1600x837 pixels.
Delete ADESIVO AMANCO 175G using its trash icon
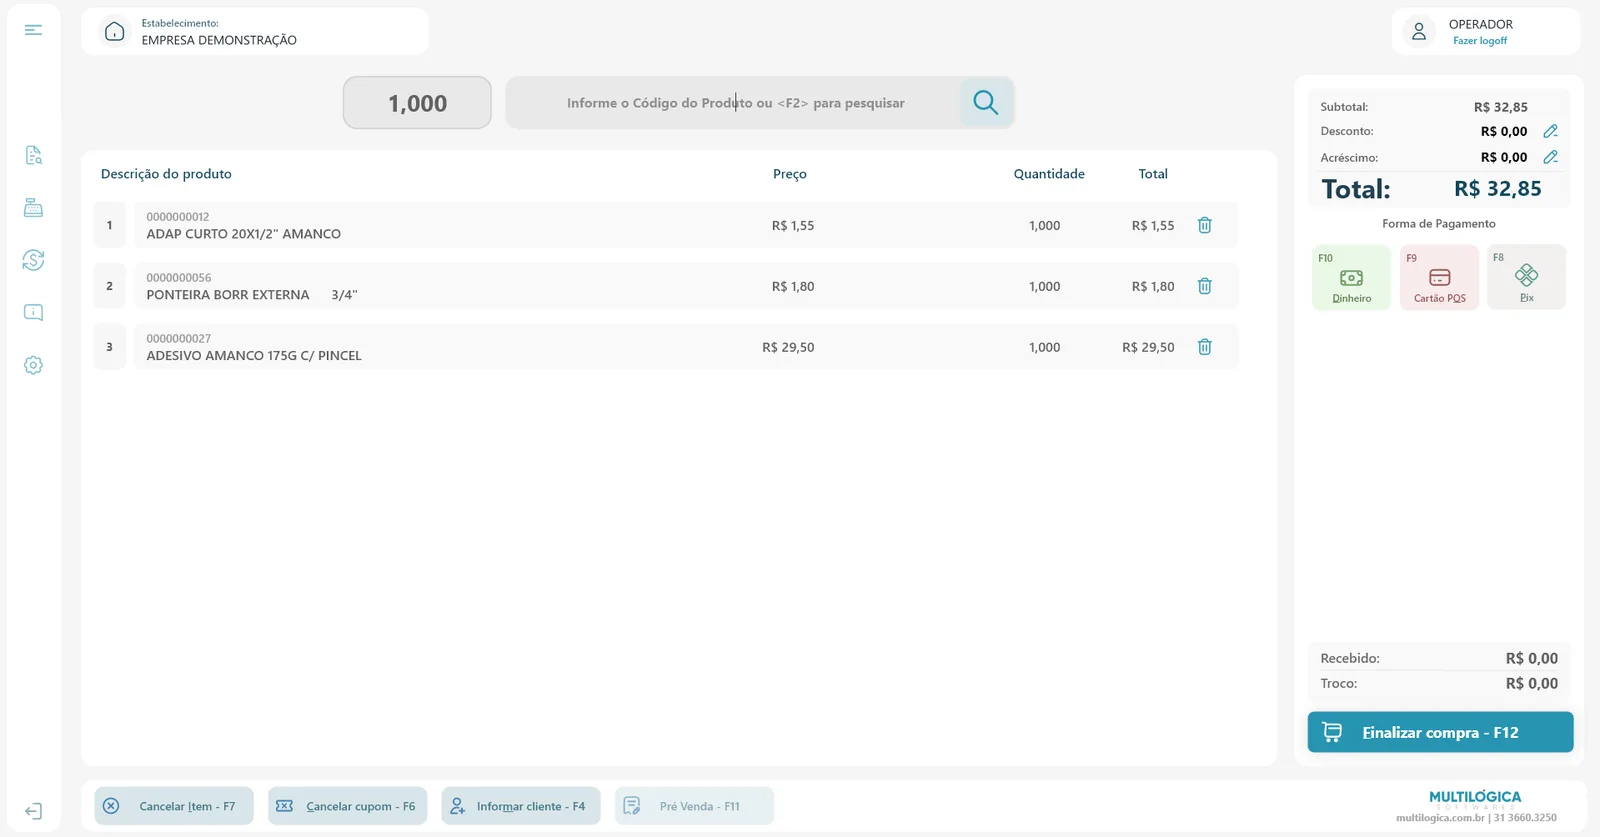coord(1205,347)
